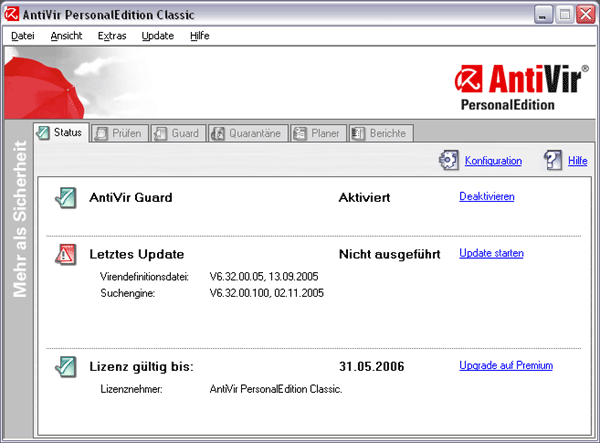600x443 pixels.
Task: Switch to the Planer tab
Action: (318, 134)
